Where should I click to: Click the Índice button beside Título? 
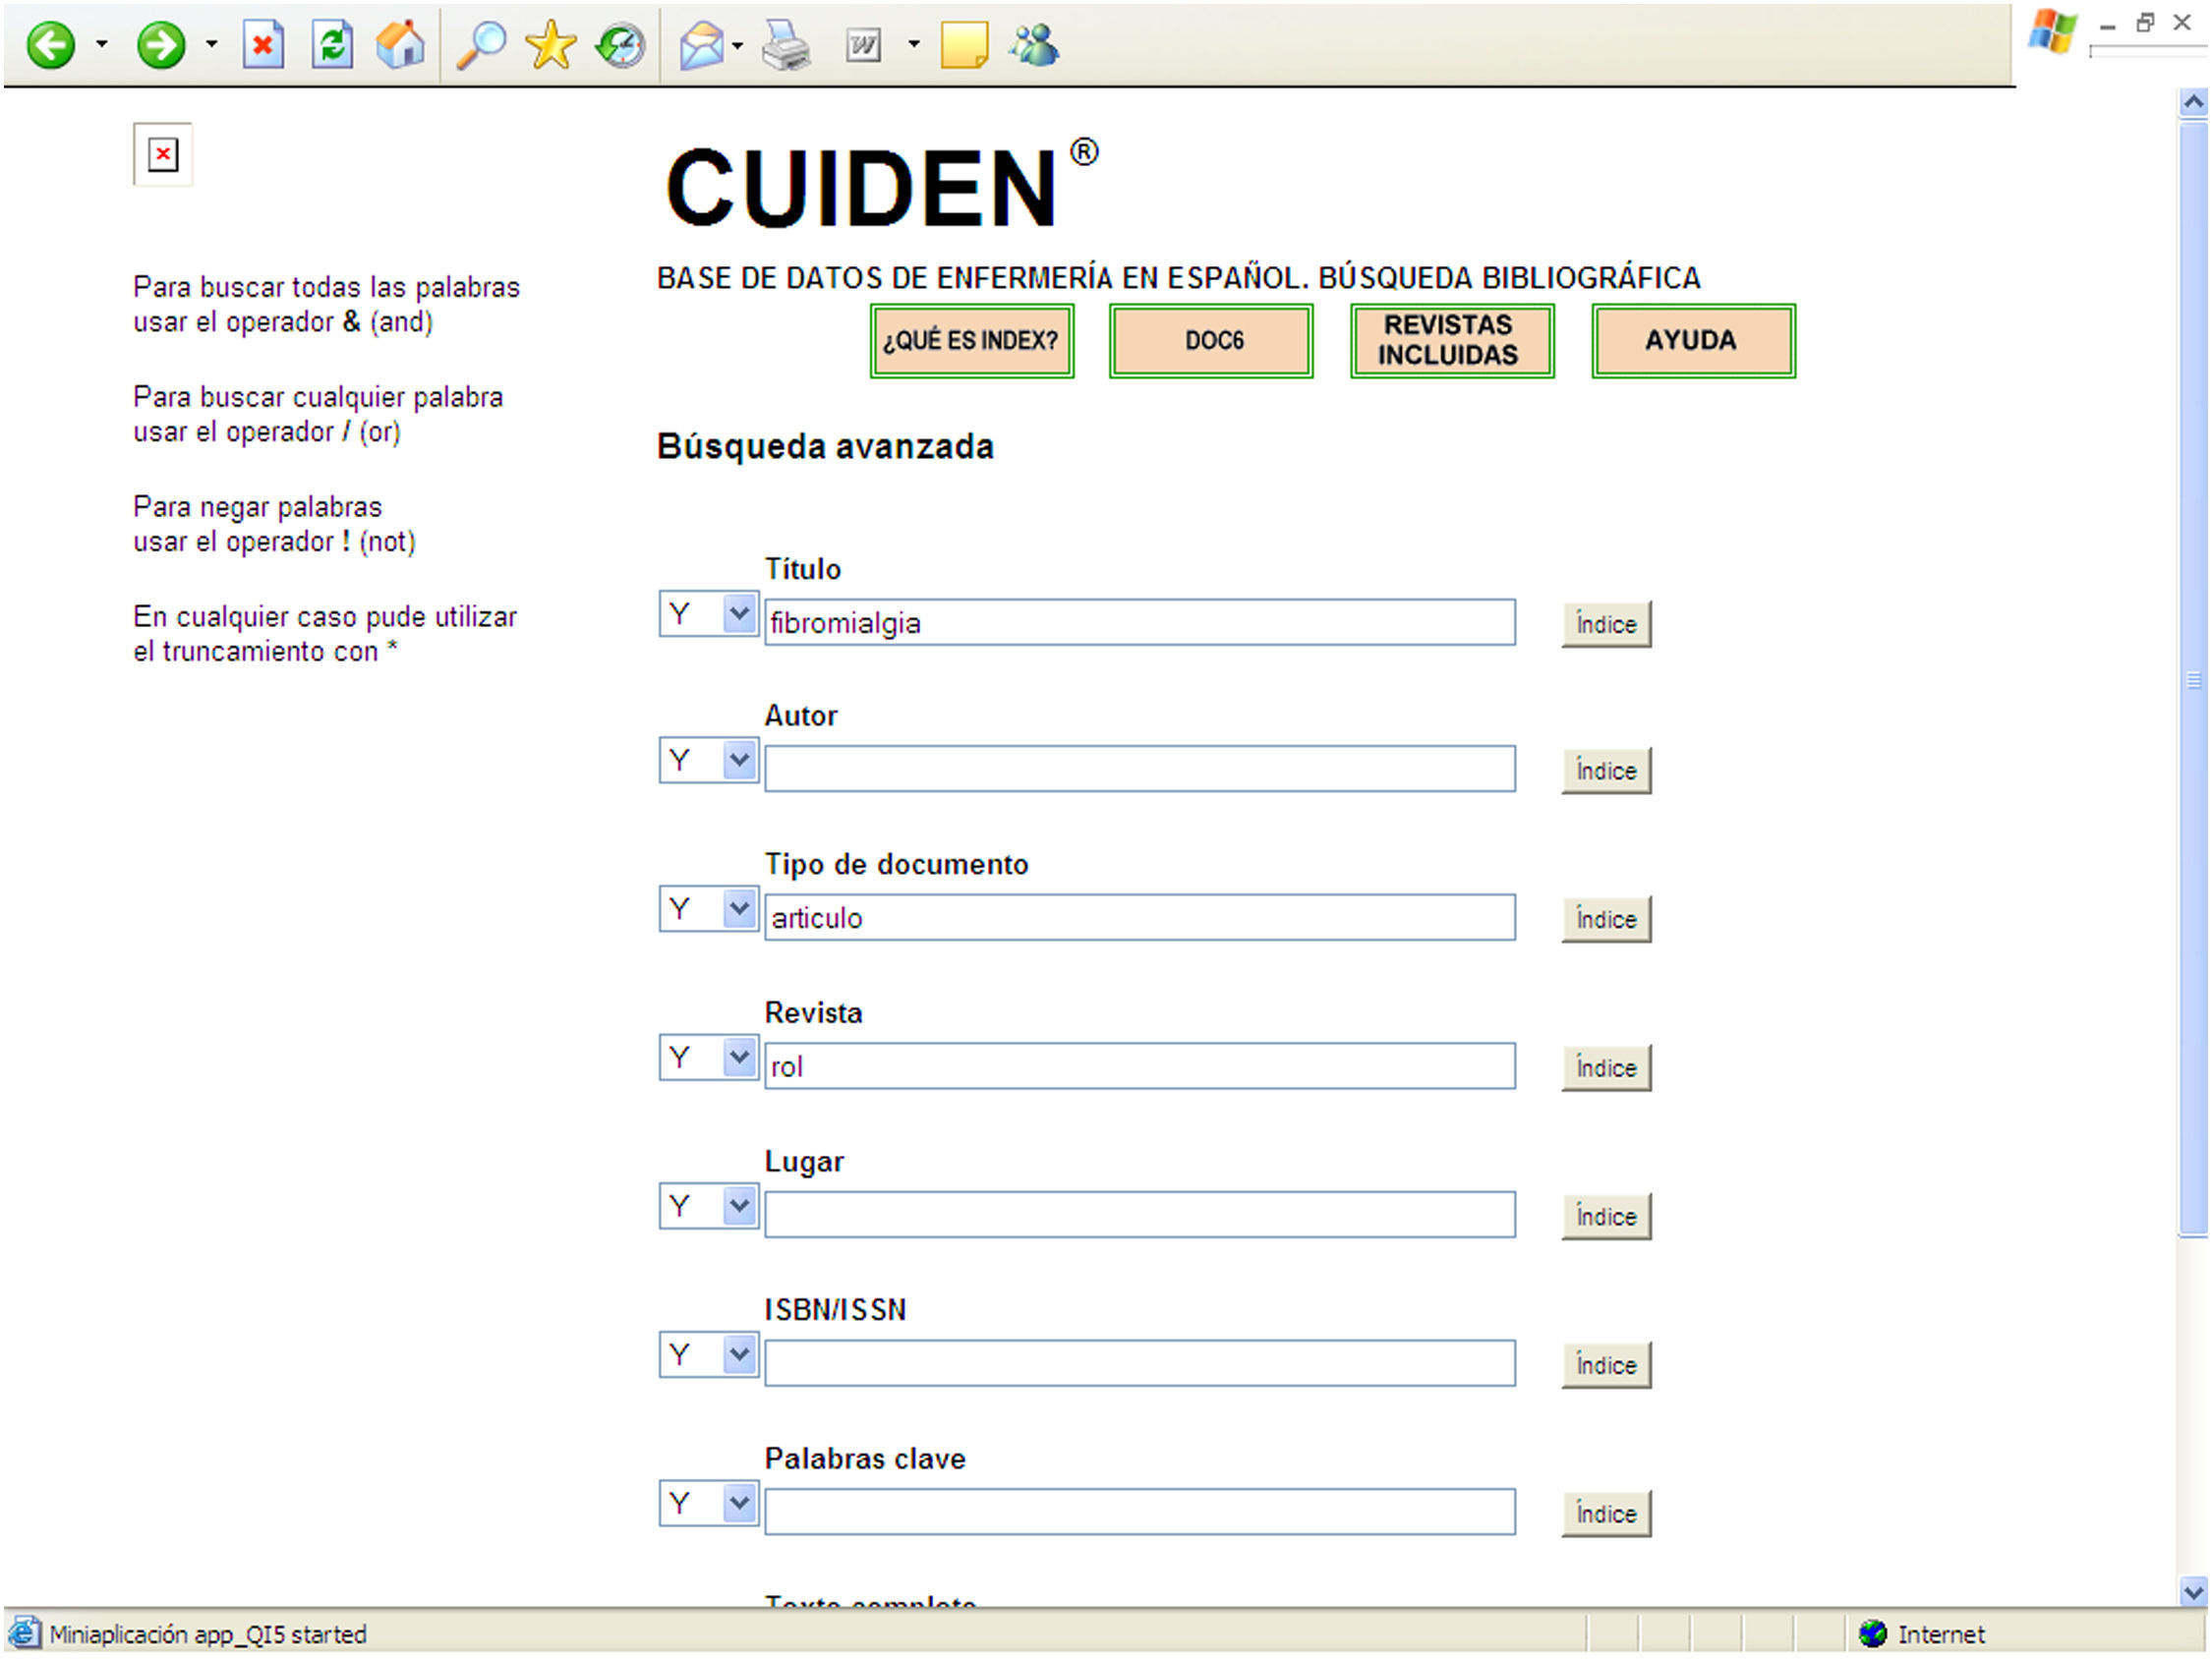[1606, 625]
